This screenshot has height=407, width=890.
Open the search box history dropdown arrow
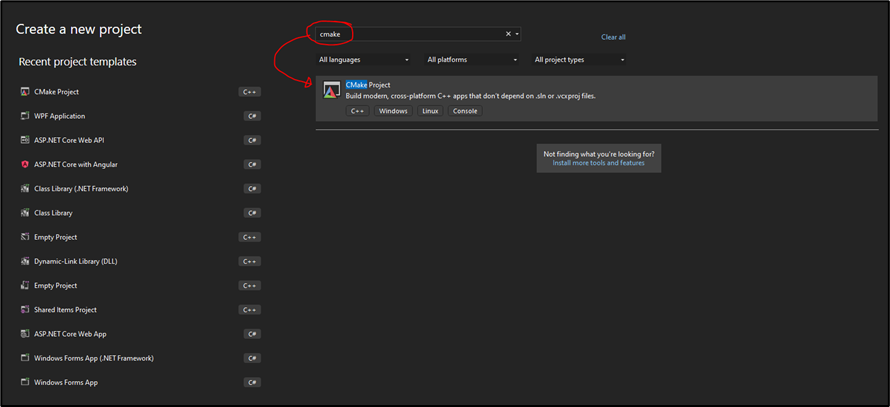point(517,34)
